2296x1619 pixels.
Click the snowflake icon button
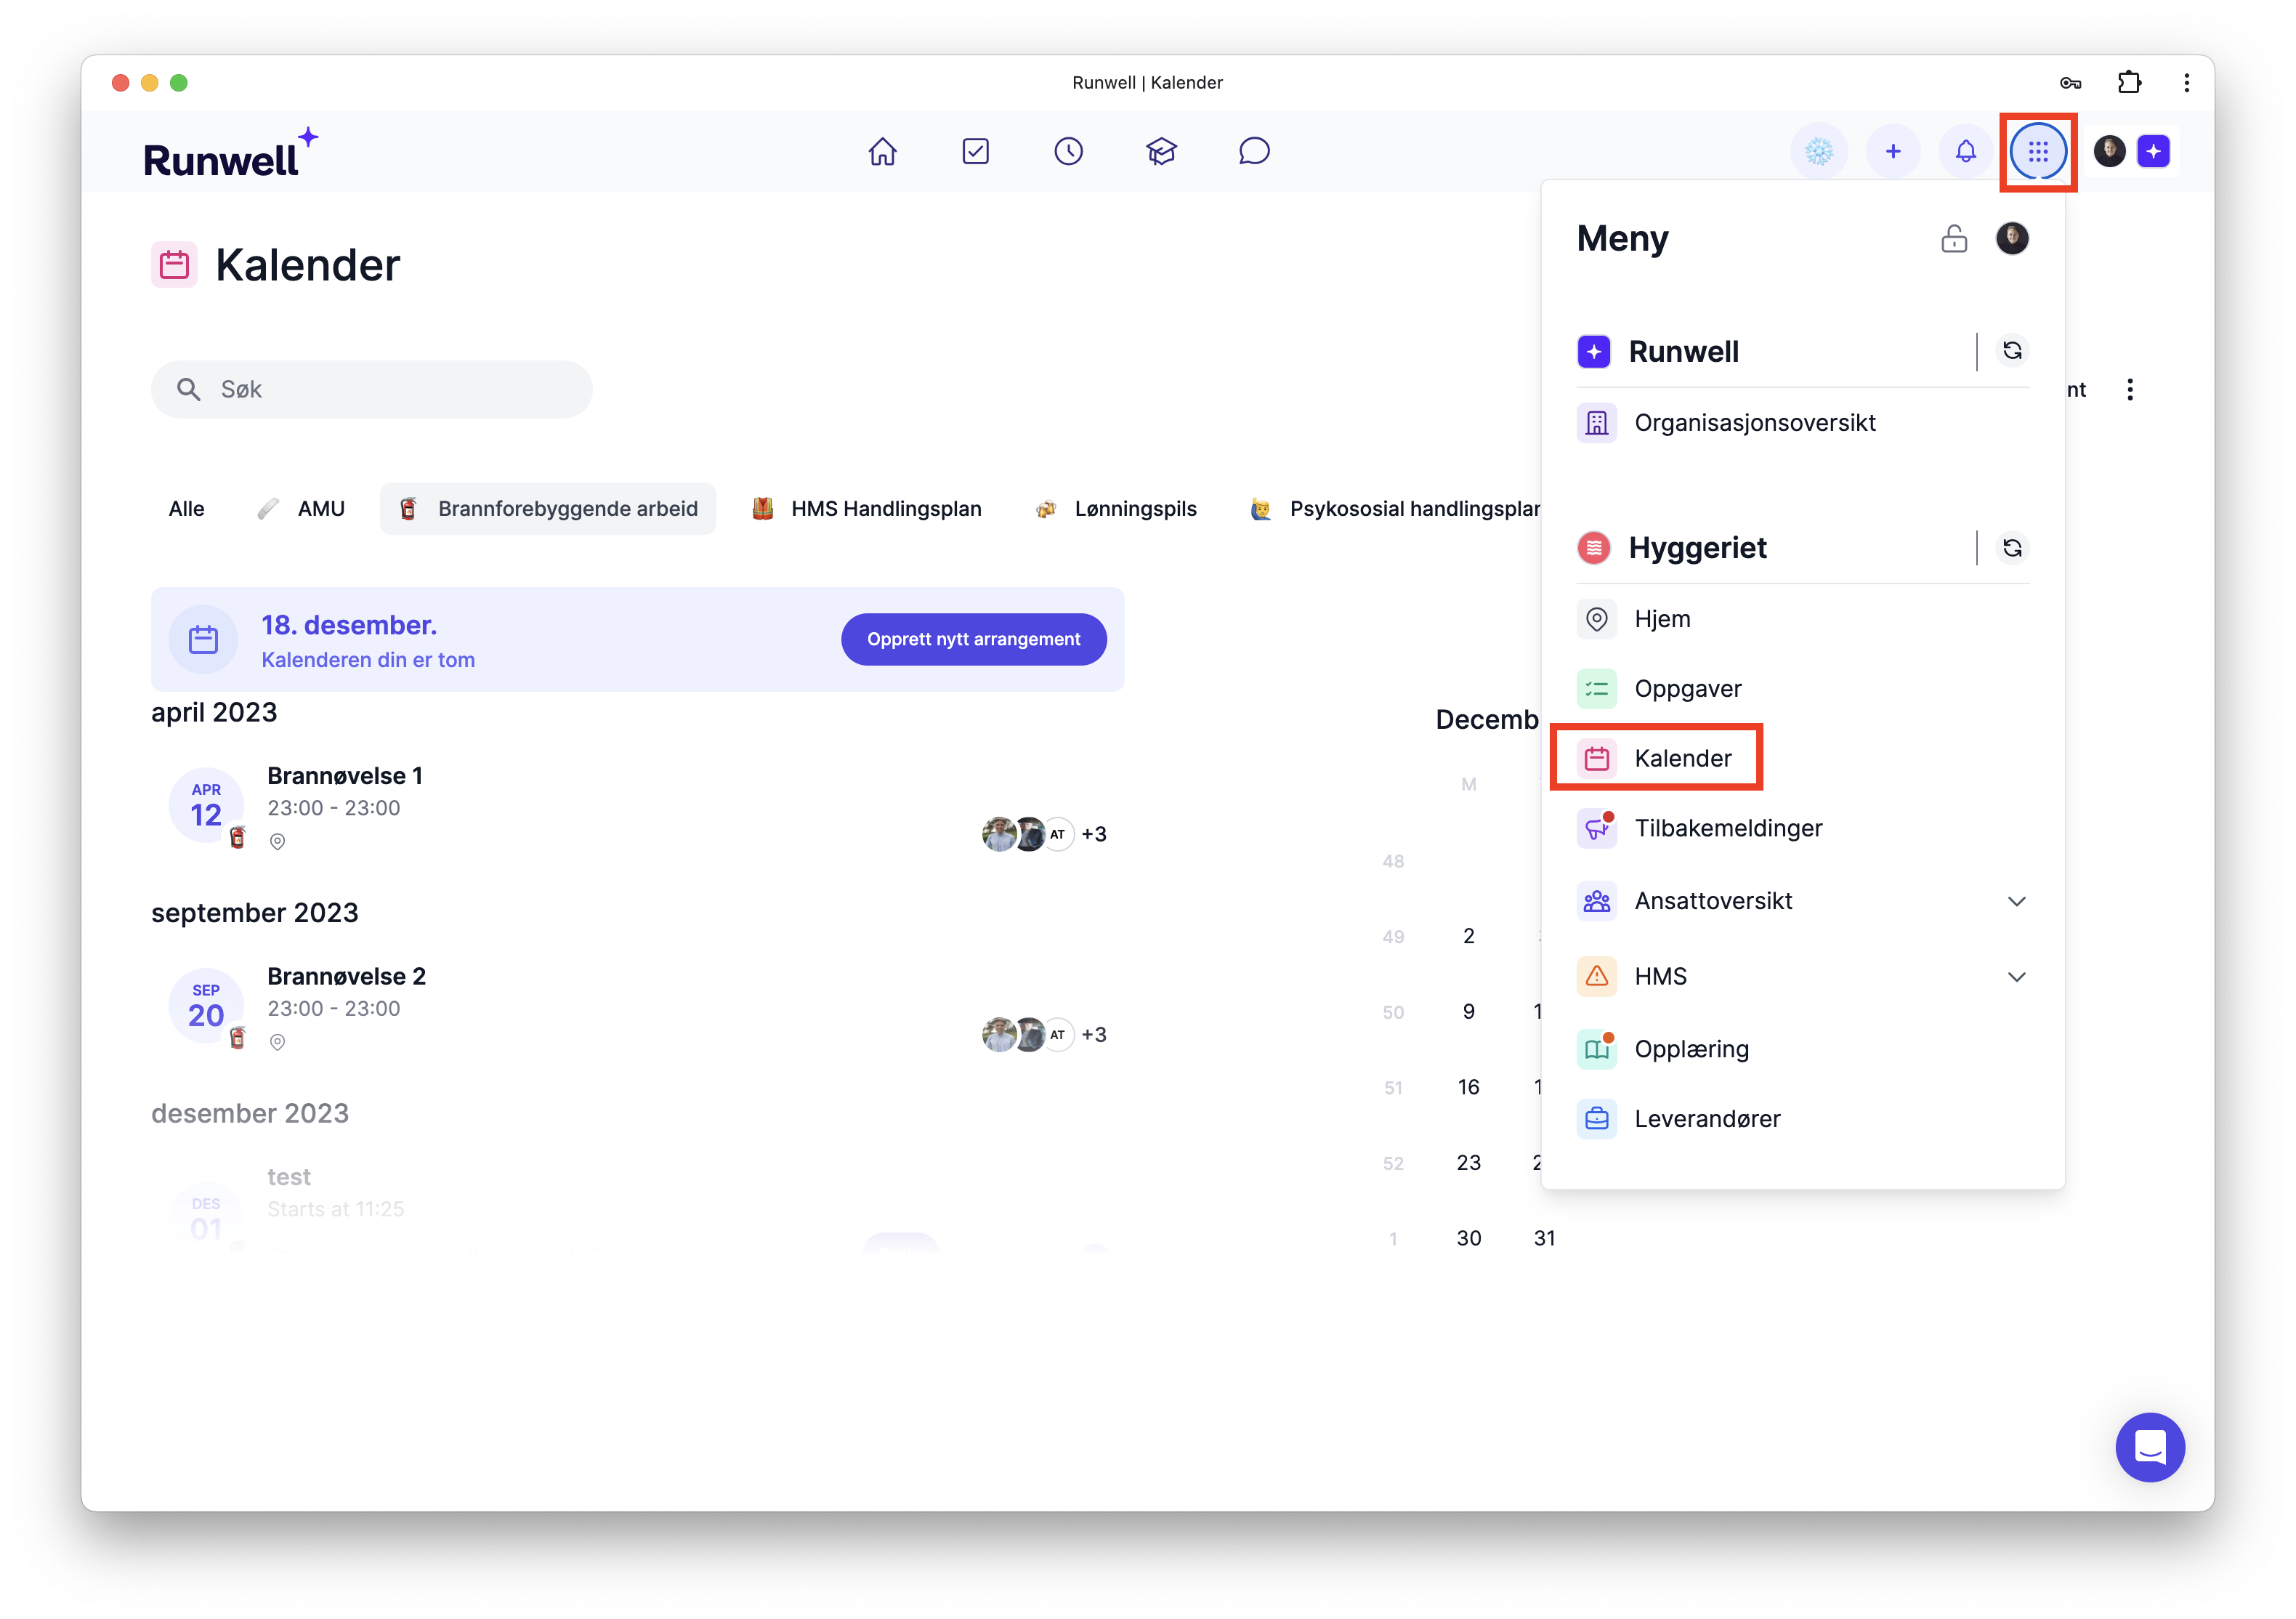click(1819, 152)
